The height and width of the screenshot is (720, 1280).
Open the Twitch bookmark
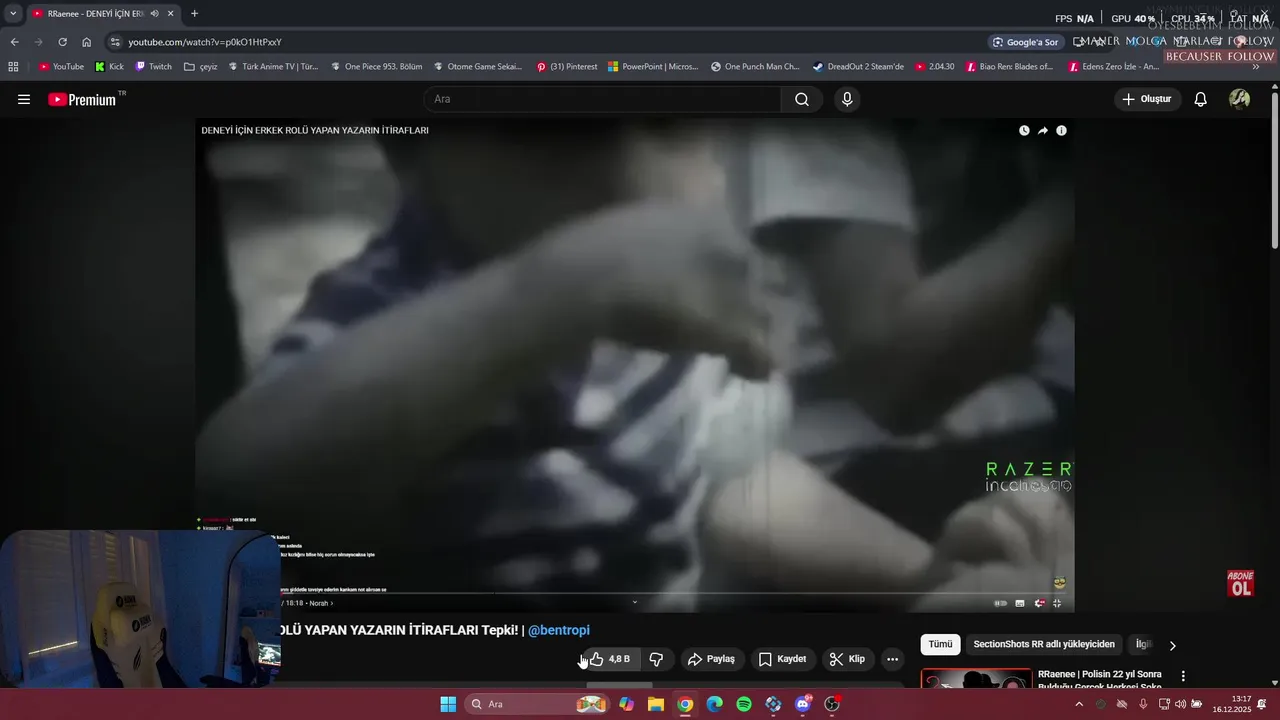click(153, 67)
